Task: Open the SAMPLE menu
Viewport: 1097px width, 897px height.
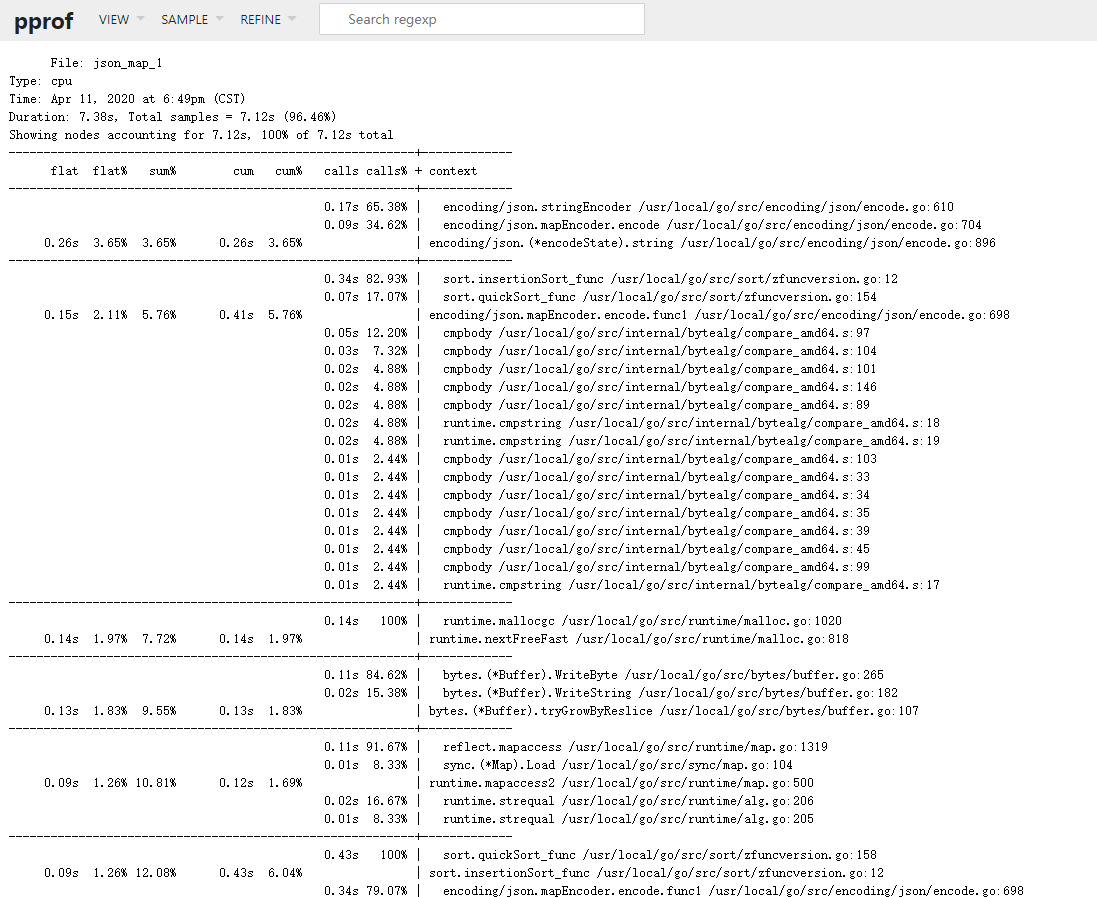Action: tap(183, 18)
